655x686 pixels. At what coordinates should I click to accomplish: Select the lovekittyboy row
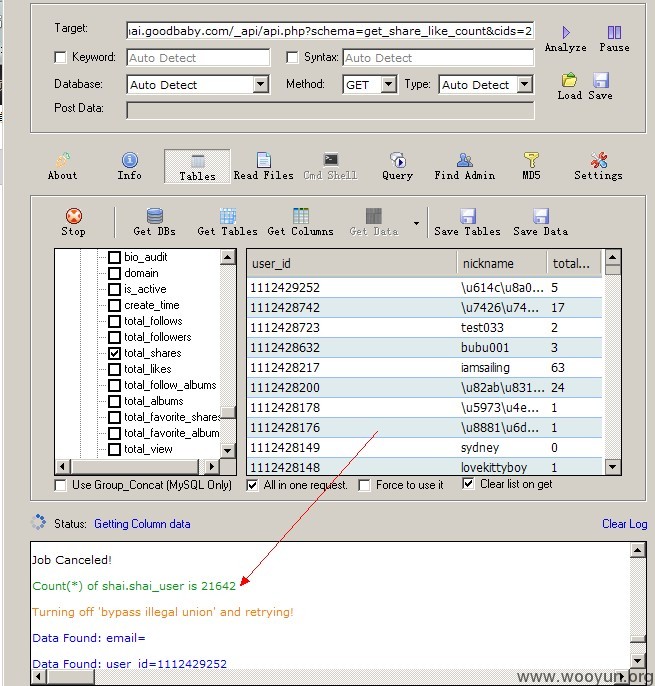(x=424, y=467)
